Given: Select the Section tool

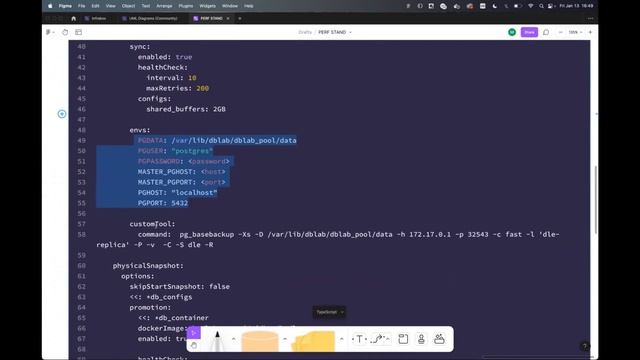Looking at the screenshot, I should 403,339.
